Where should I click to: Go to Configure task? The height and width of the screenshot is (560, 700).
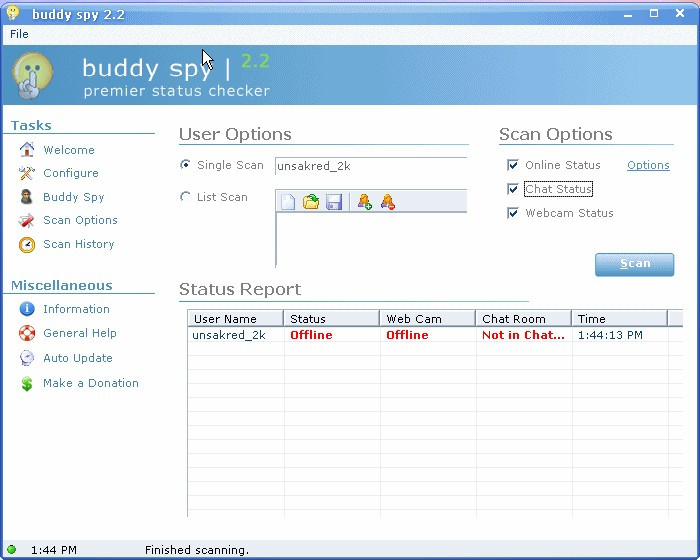tap(71, 173)
